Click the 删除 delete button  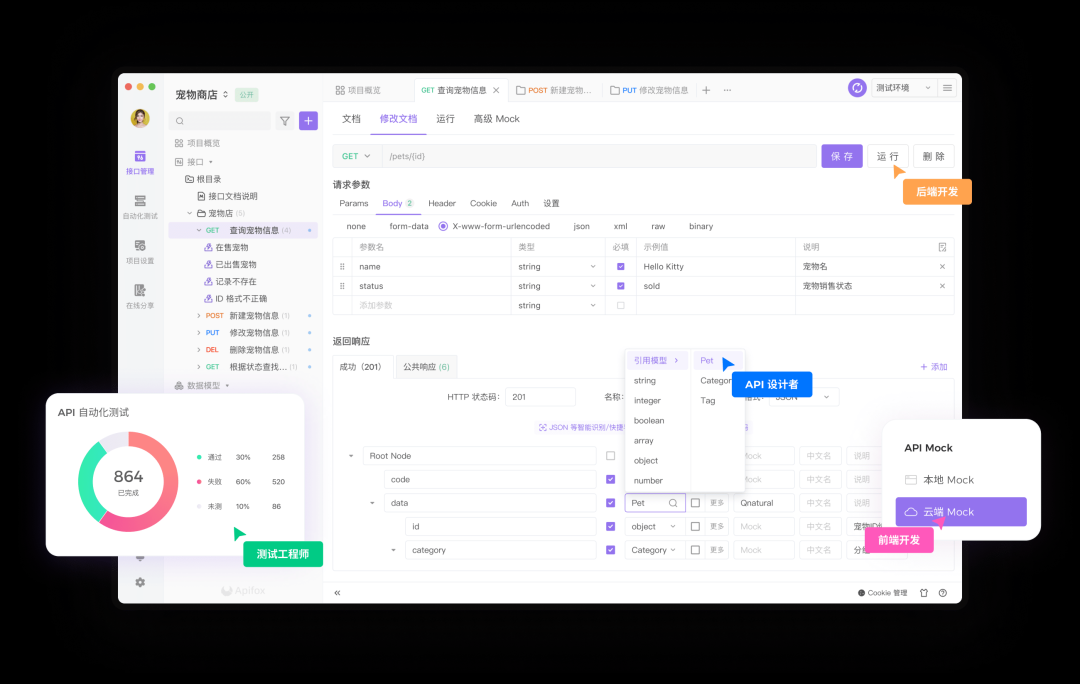(933, 156)
